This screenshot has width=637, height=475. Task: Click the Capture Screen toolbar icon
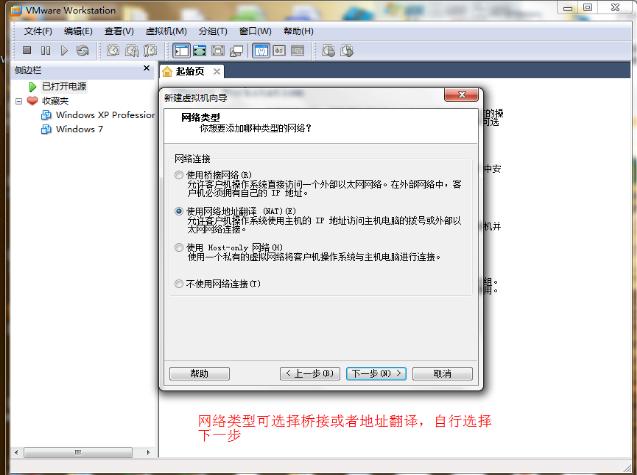point(328,51)
